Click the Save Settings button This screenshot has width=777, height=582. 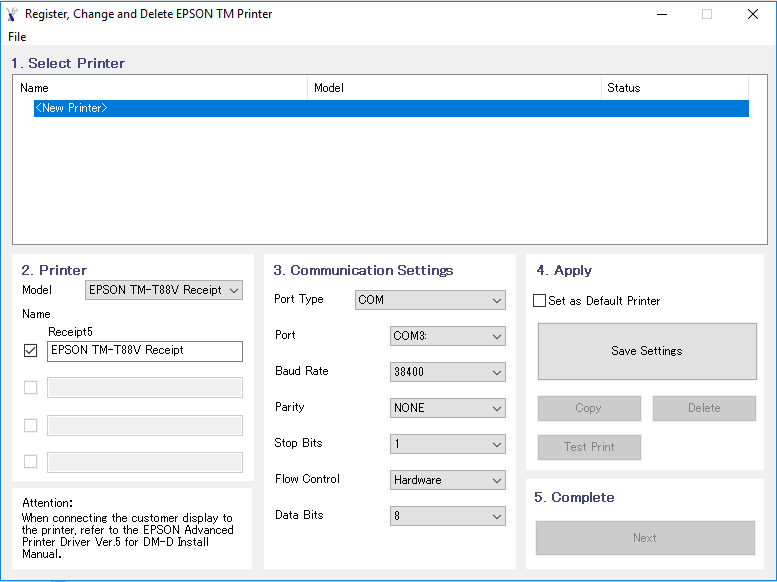click(x=647, y=351)
